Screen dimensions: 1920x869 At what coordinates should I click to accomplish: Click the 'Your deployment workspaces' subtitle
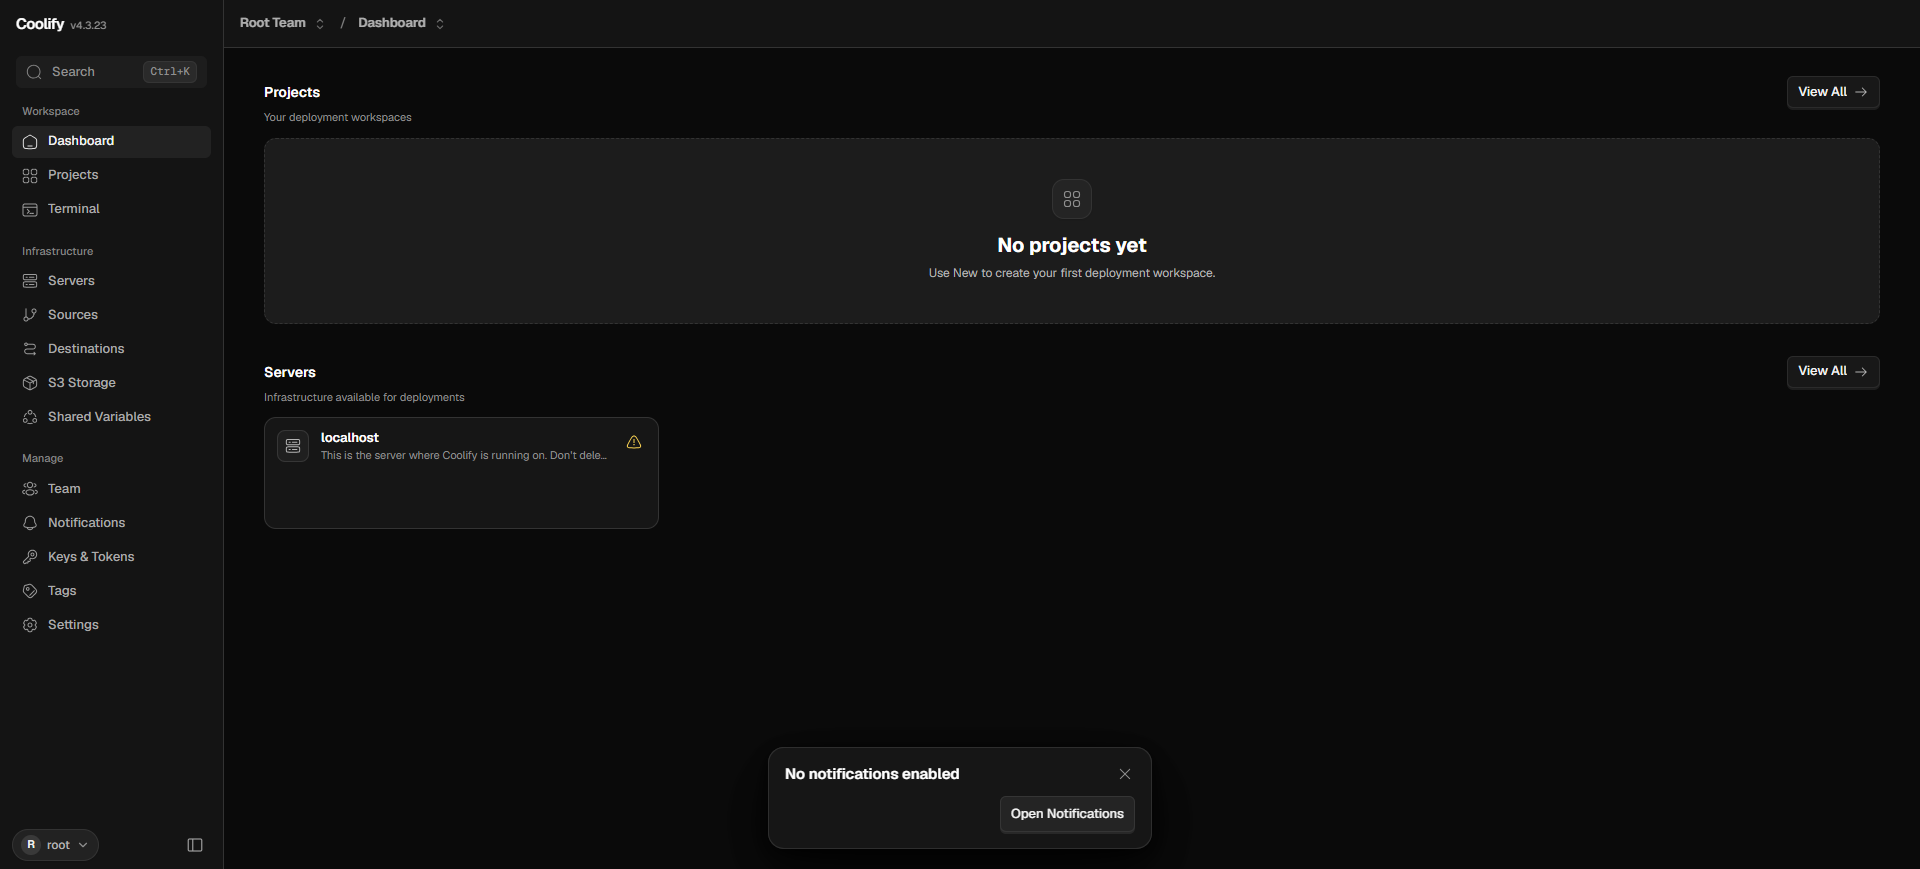pyautogui.click(x=338, y=118)
